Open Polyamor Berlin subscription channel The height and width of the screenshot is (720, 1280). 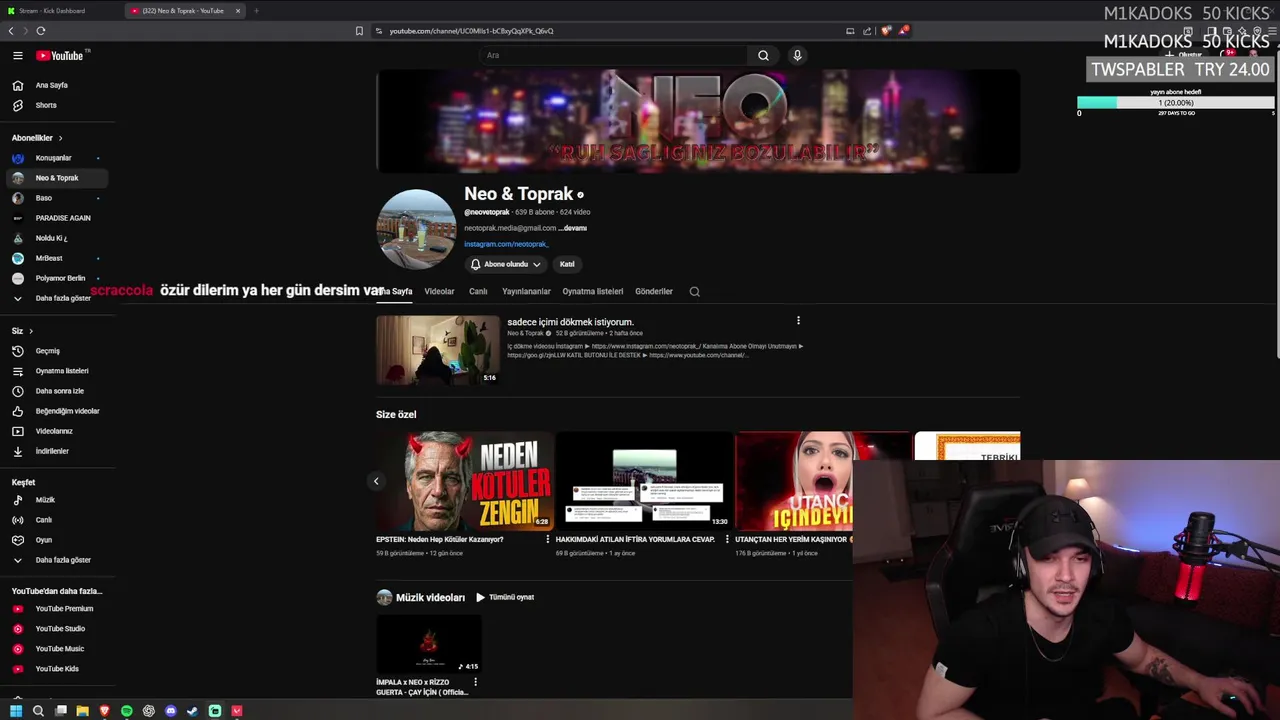click(58, 278)
